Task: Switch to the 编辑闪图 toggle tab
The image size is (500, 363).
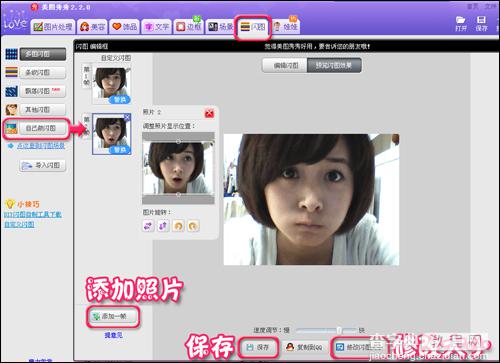Action: 285,65
